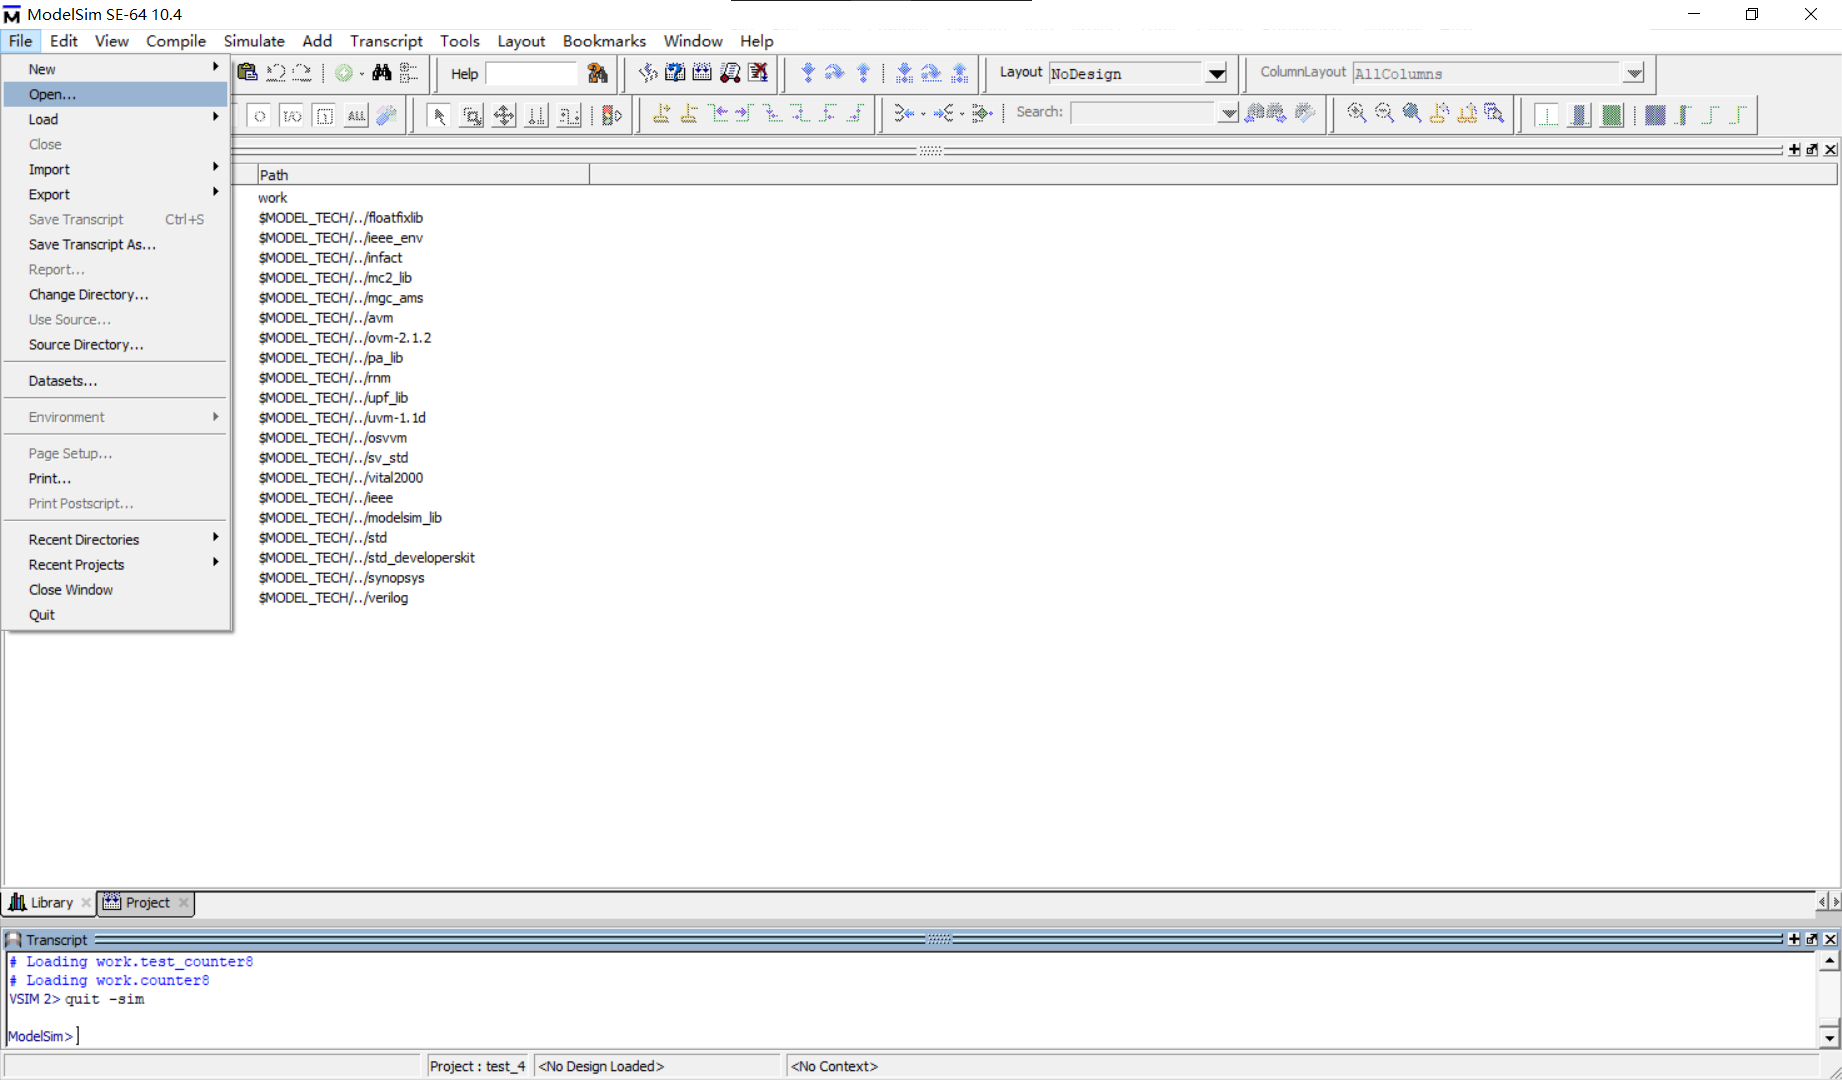Select the $MODEL_TECH/../ieee_env library row
The height and width of the screenshot is (1080, 1842).
pyautogui.click(x=340, y=238)
